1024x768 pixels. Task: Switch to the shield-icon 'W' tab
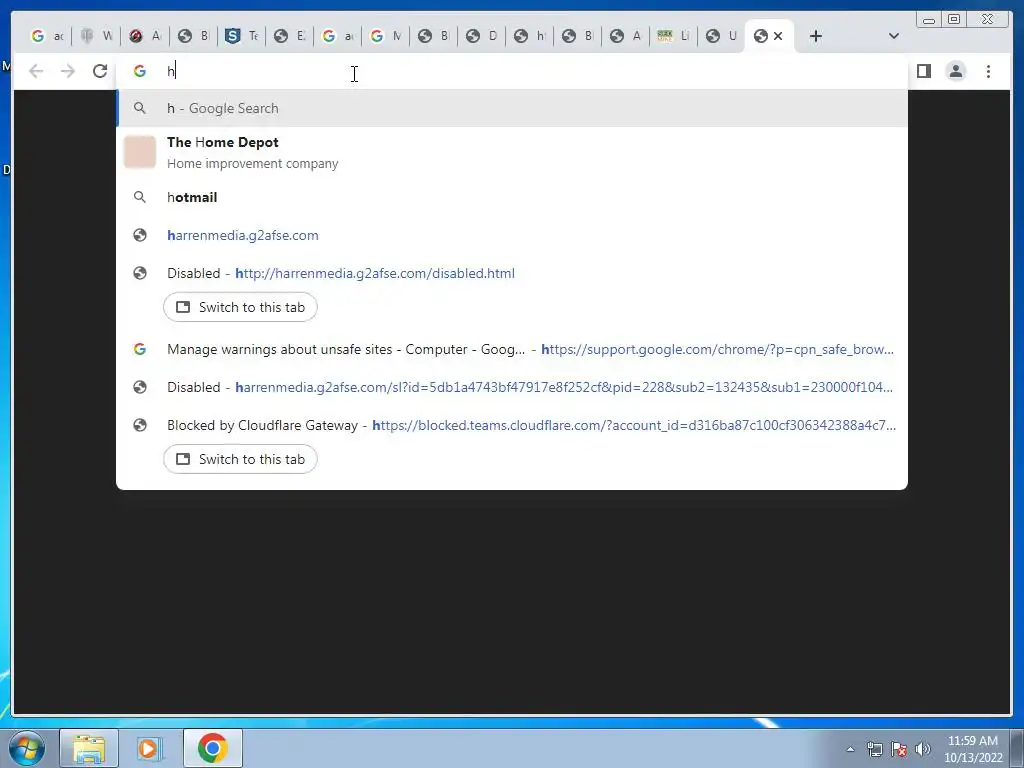(97, 36)
